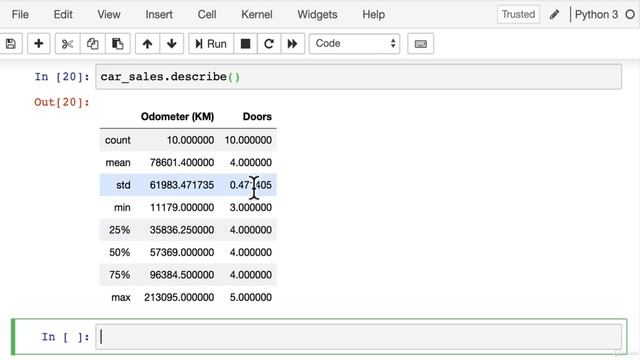Click the std row label

pyautogui.click(x=123, y=185)
